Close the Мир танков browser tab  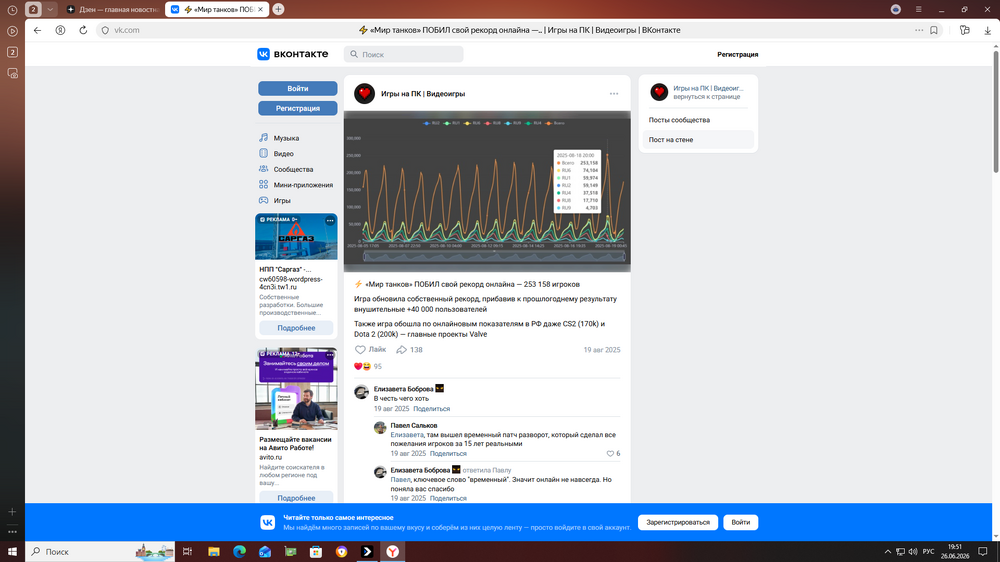[x=260, y=9]
